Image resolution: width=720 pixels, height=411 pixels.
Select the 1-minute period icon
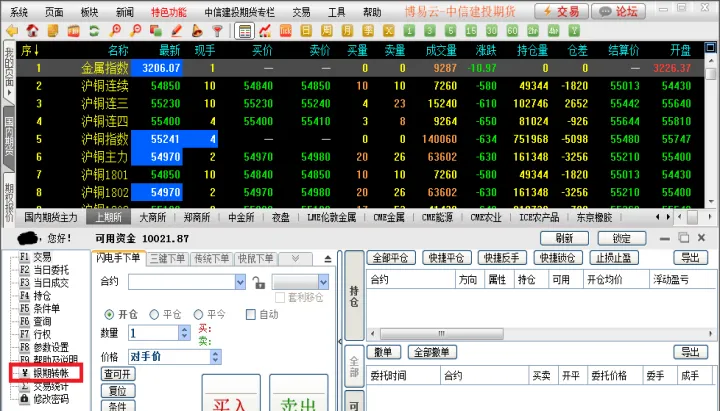pos(409,31)
